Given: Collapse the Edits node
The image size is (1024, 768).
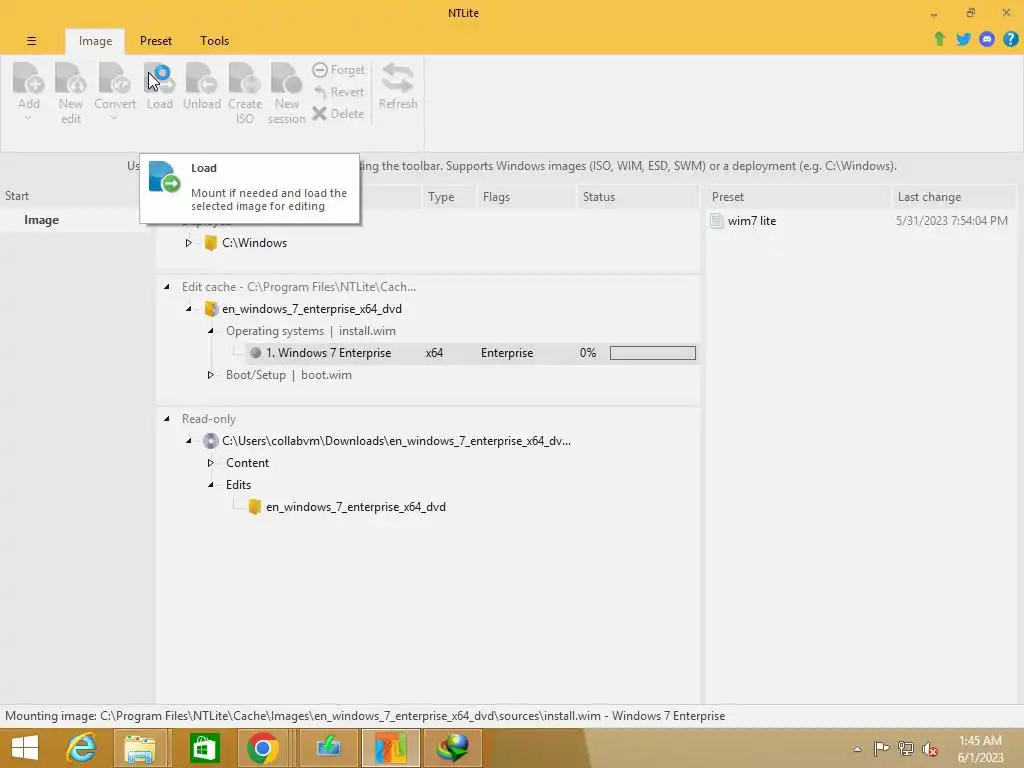Looking at the screenshot, I should [x=210, y=485].
